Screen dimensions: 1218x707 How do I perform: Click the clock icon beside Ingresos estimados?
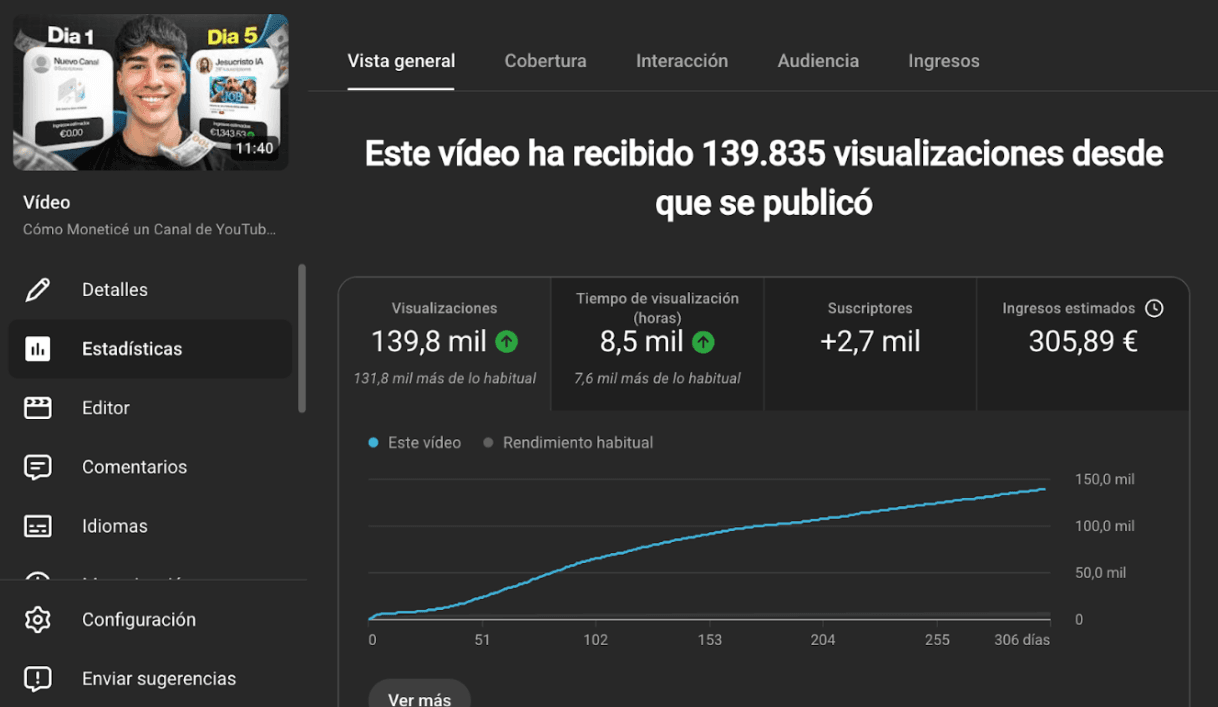tap(1154, 308)
